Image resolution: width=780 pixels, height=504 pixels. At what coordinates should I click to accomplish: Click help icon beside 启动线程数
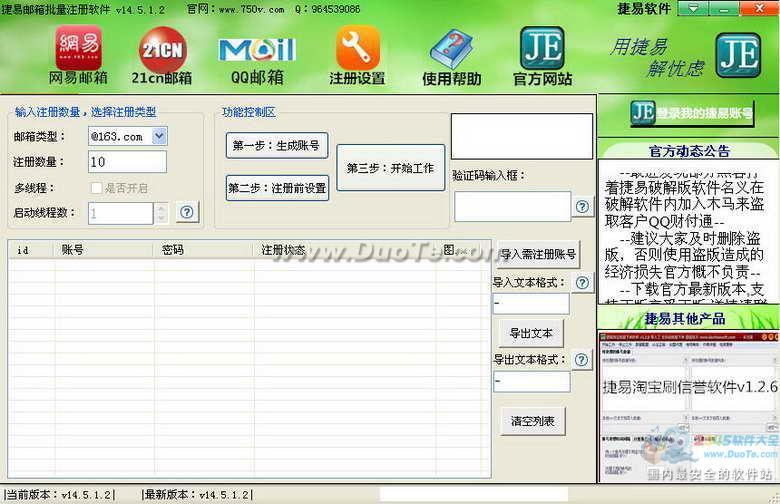[187, 212]
